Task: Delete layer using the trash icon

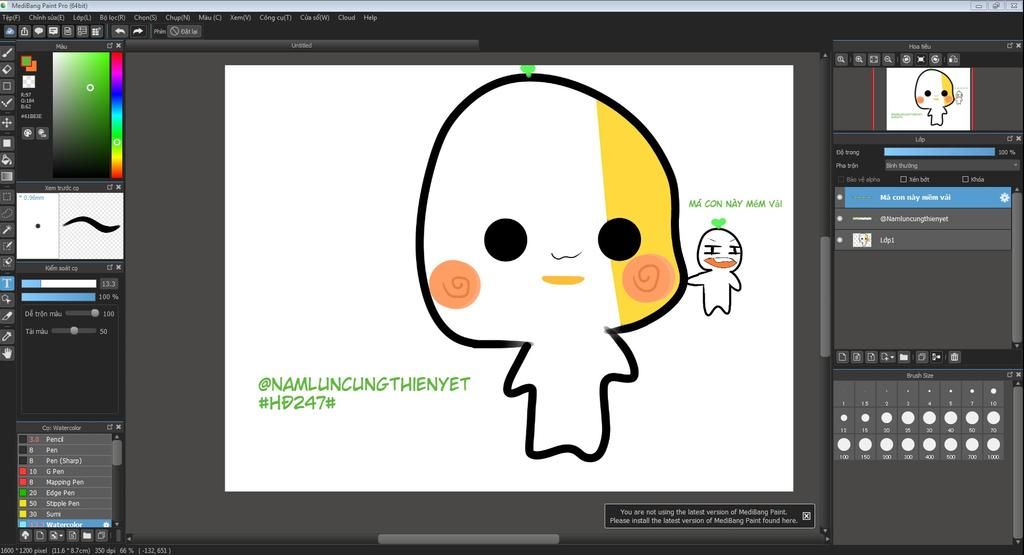Action: 954,357
